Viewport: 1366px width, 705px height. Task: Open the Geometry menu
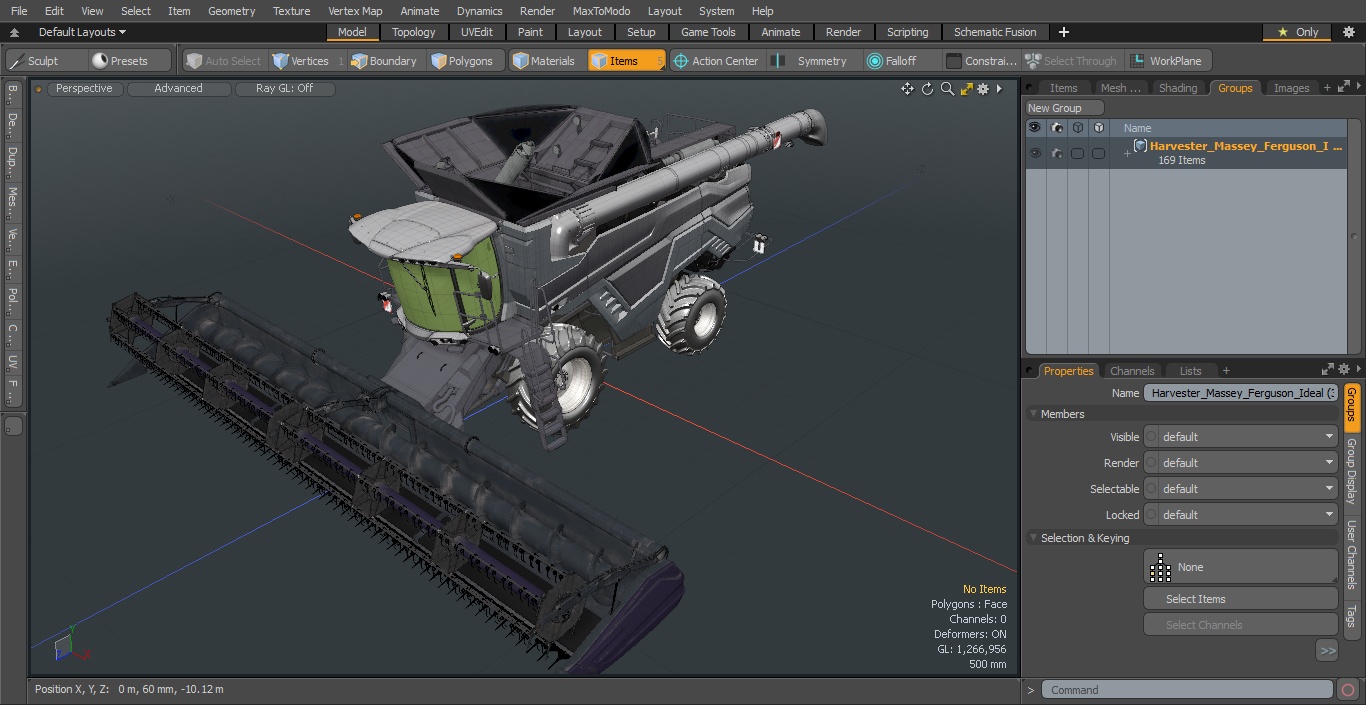[231, 11]
